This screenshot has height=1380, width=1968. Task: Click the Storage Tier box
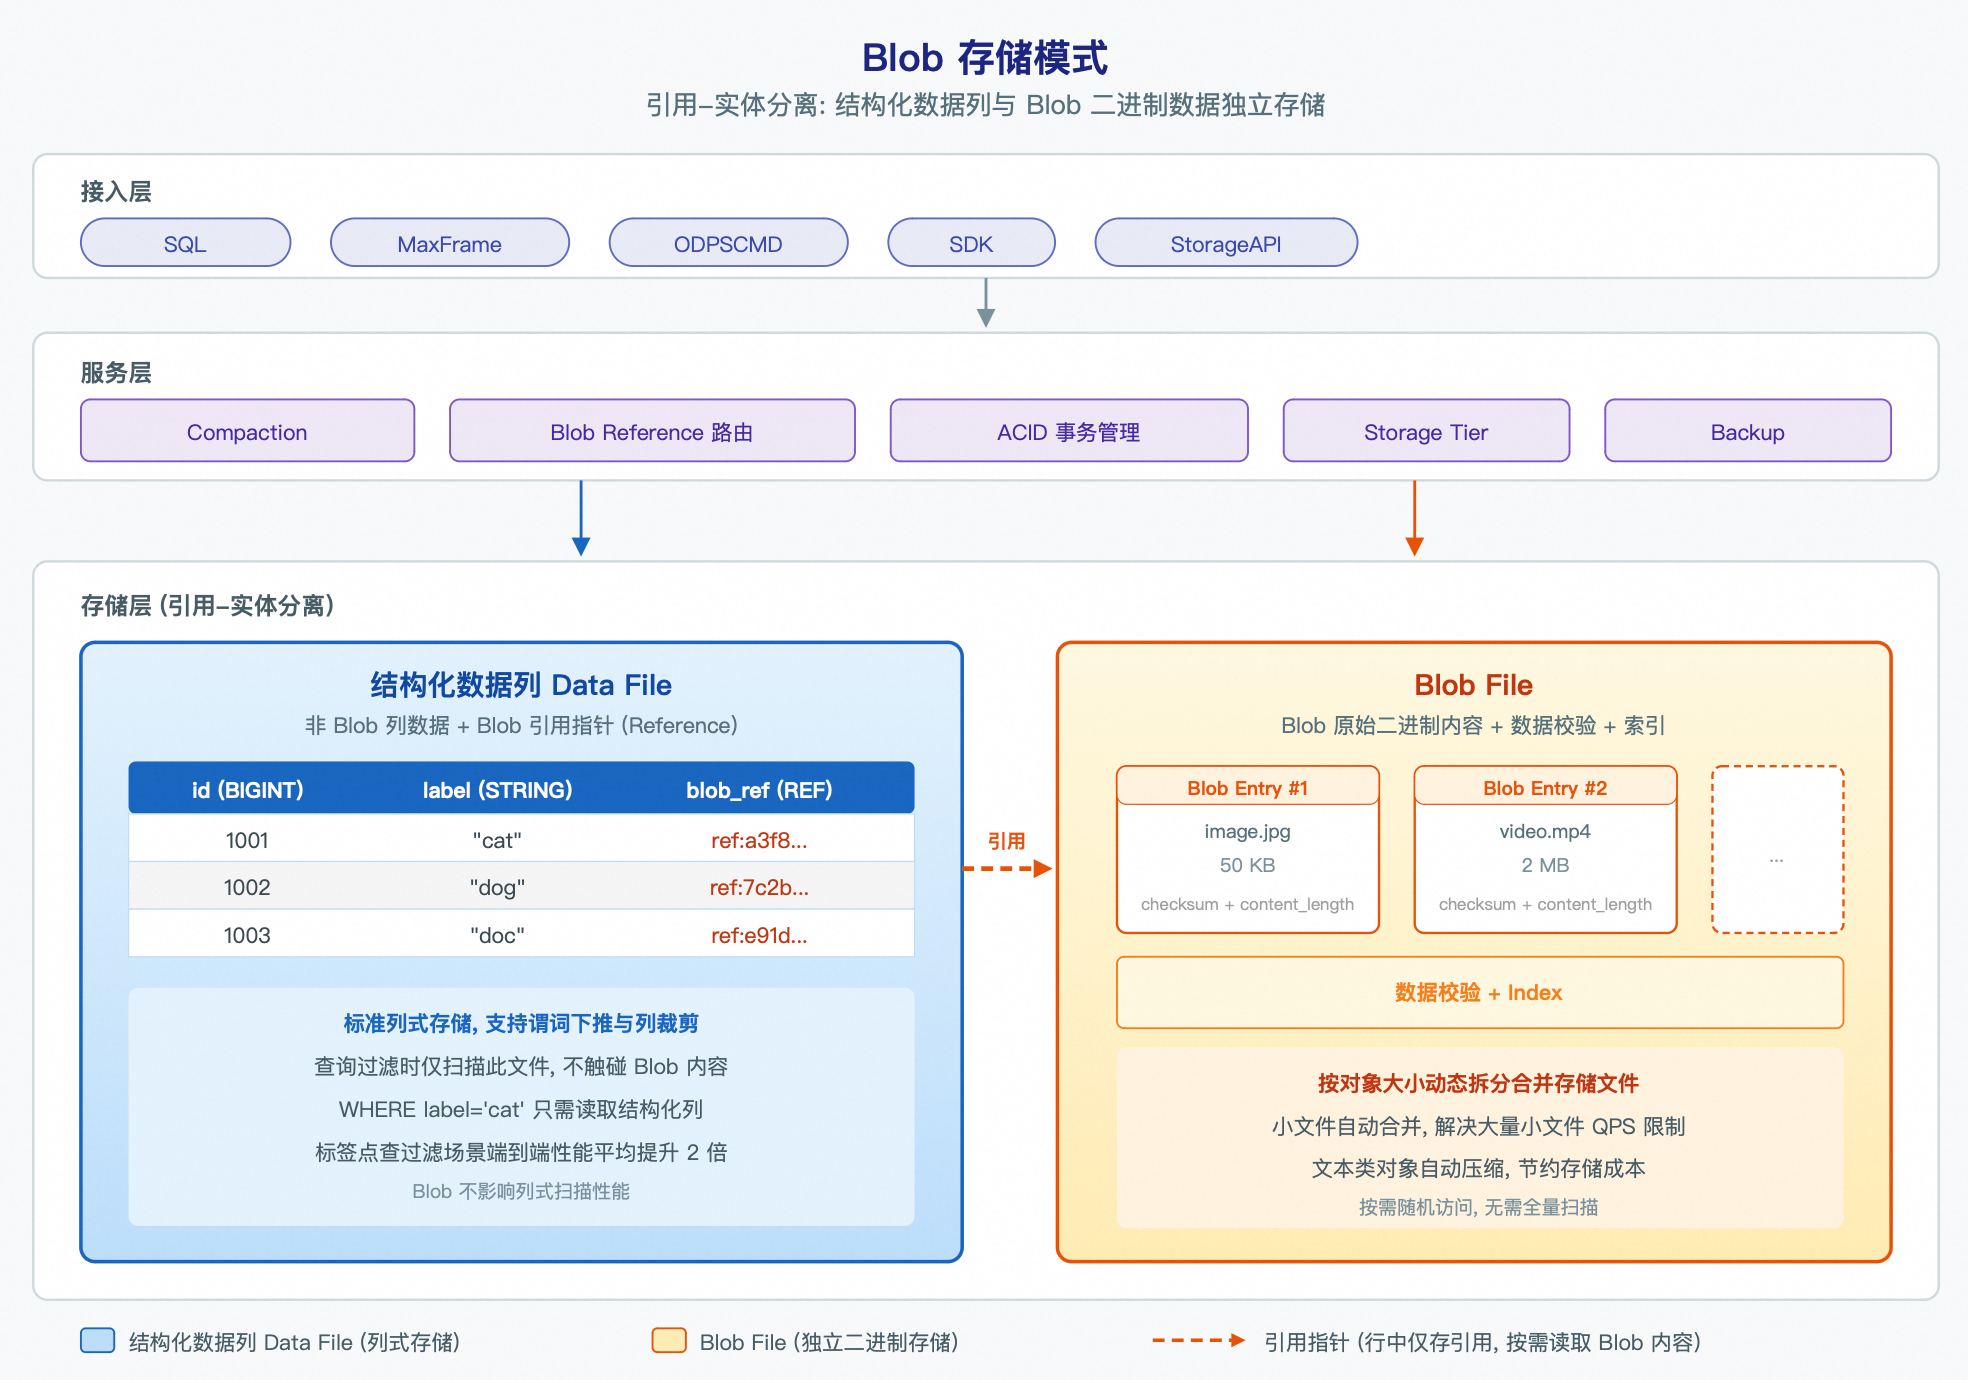tap(1426, 431)
